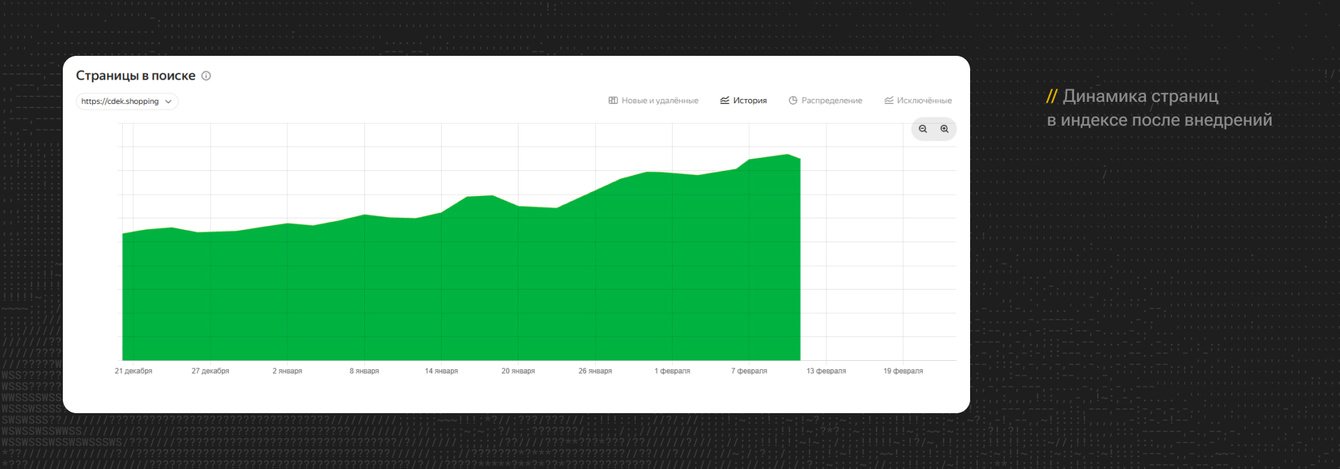The image size is (1340, 469).
Task: Zoom in the chart with plus magnifier
Action: (x=944, y=129)
